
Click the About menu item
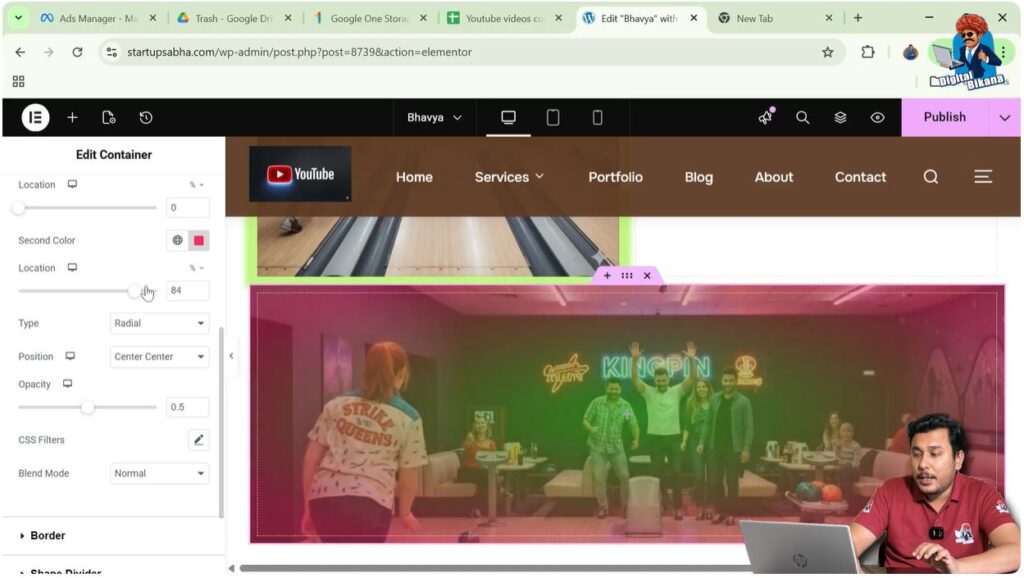click(x=774, y=177)
